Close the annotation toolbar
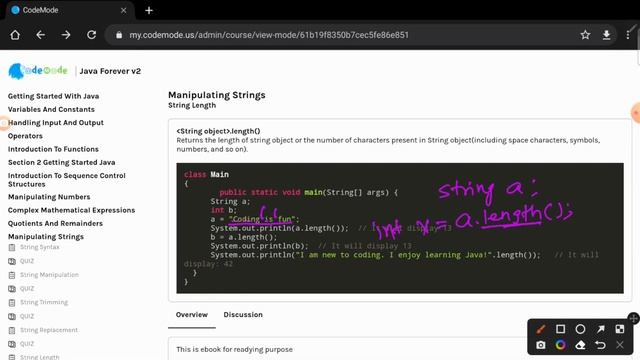The image size is (640, 360). [x=620, y=345]
